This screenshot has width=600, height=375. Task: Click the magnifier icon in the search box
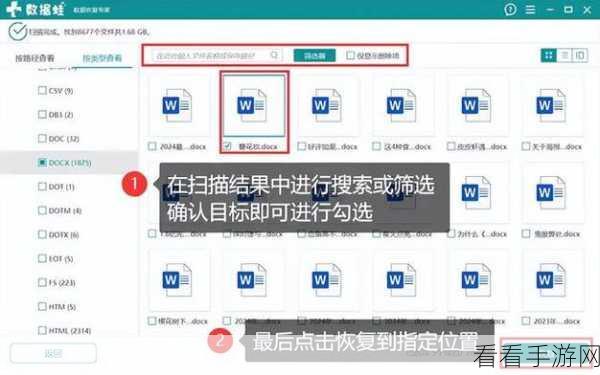pyautogui.click(x=274, y=55)
